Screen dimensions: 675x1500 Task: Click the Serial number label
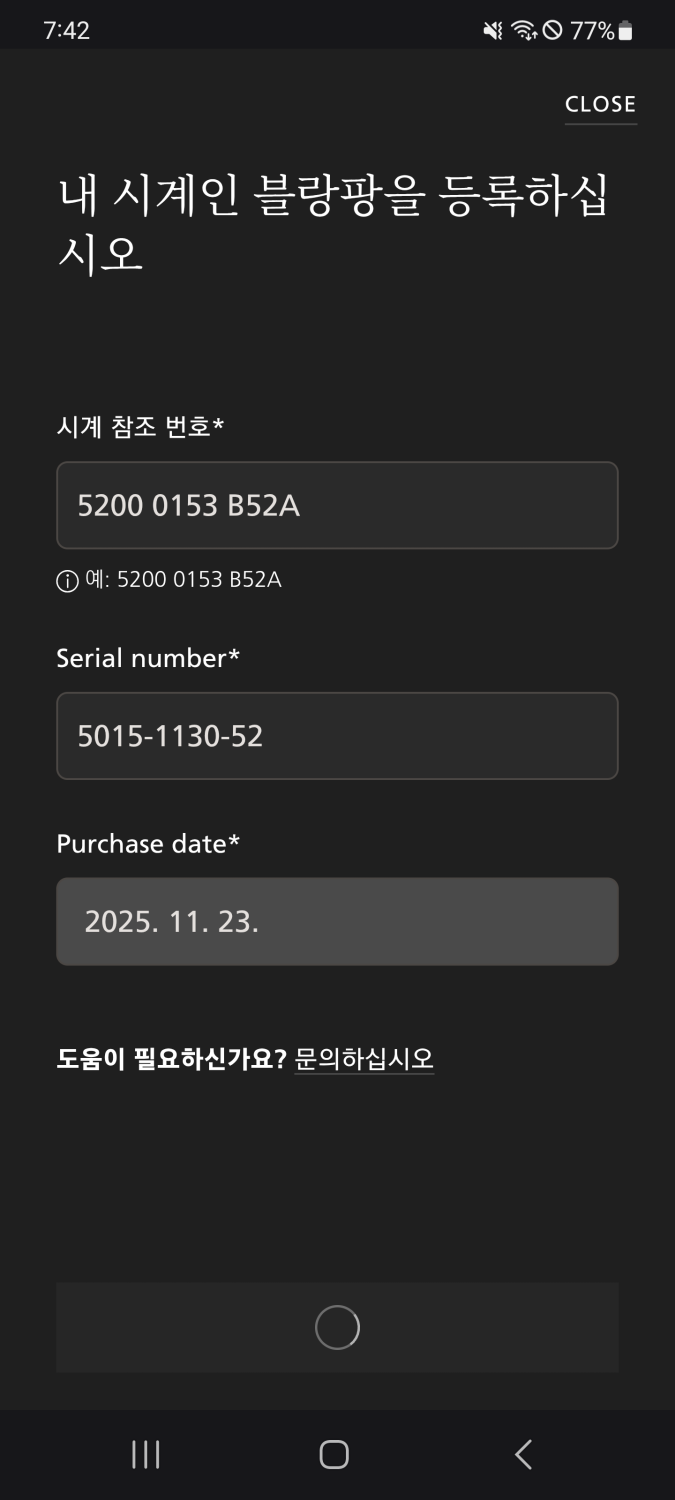(x=148, y=658)
